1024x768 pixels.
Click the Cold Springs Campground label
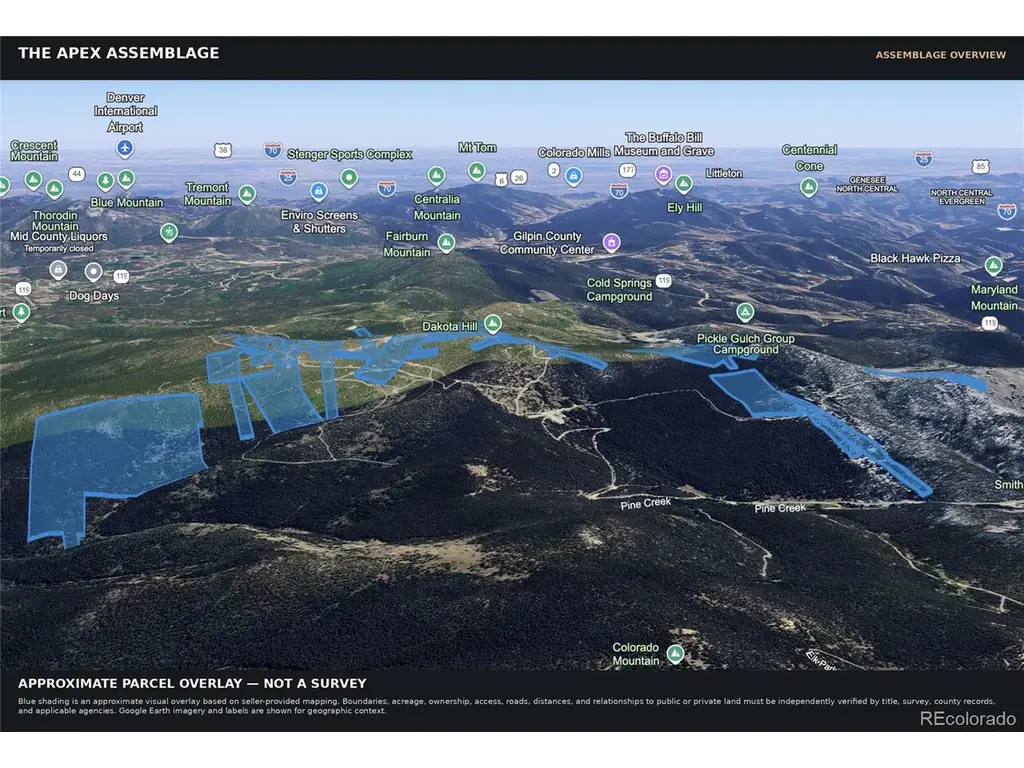coord(619,289)
